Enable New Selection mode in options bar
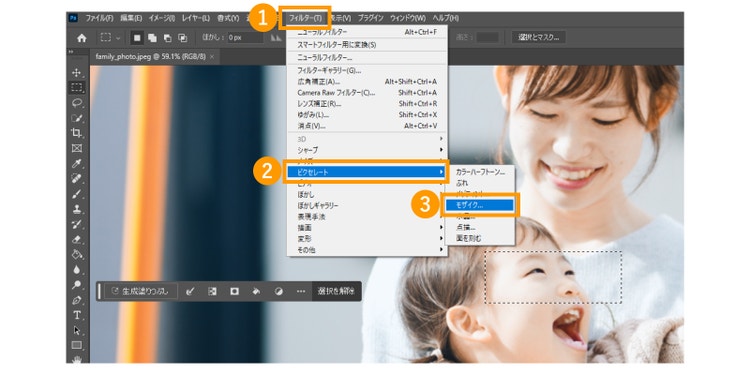Screen dimensions: 750x375 [x=137, y=38]
